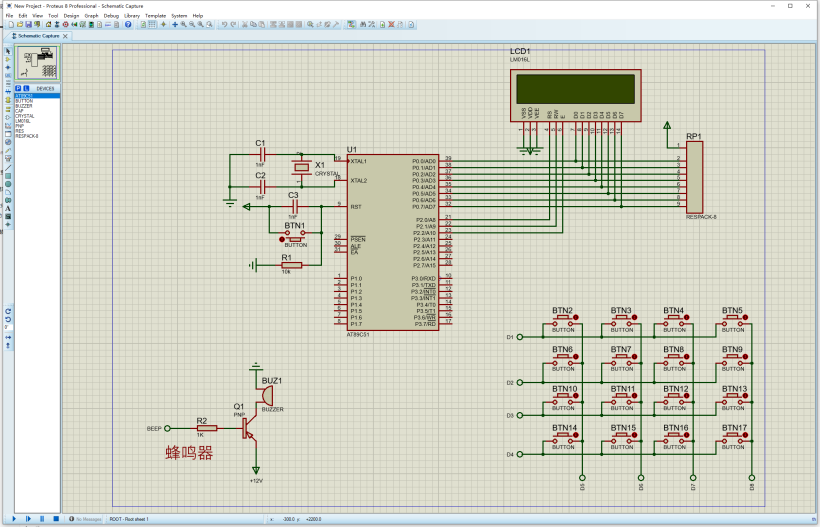Switch to the Schematic Capture tab

pyautogui.click(x=38, y=35)
